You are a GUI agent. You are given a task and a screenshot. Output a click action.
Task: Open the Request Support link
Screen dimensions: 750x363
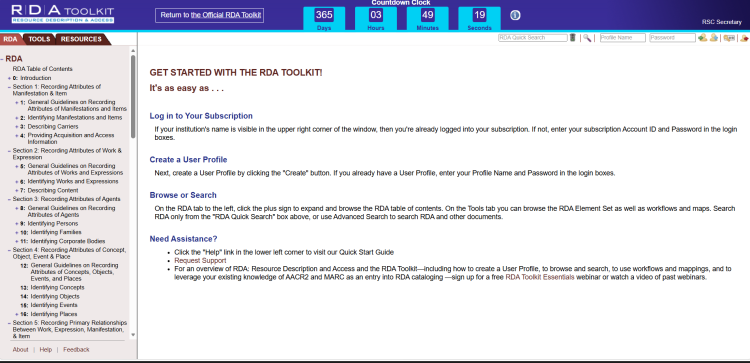click(200, 261)
